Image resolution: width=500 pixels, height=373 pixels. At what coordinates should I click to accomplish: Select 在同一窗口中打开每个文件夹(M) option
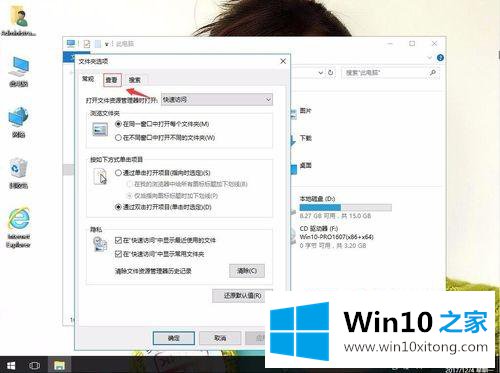click(x=162, y=124)
